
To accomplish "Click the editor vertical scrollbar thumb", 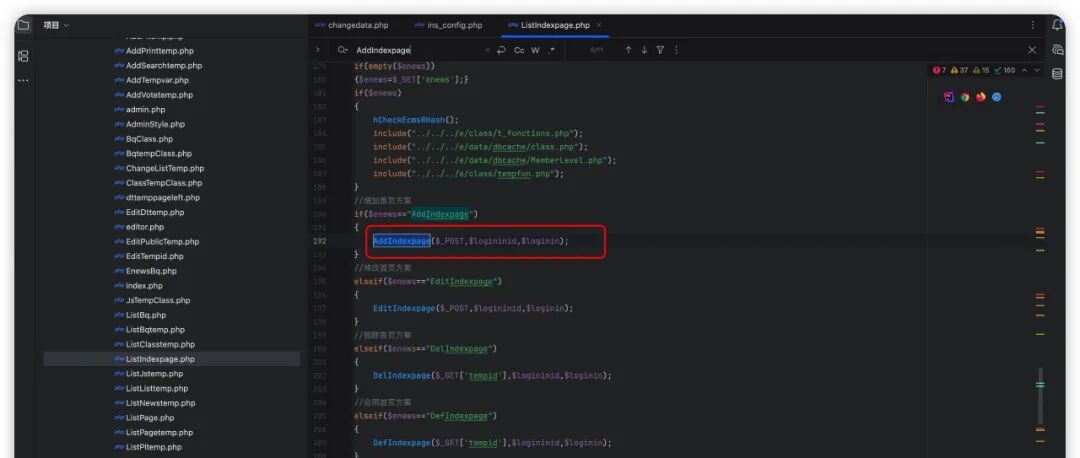I will (1041, 395).
